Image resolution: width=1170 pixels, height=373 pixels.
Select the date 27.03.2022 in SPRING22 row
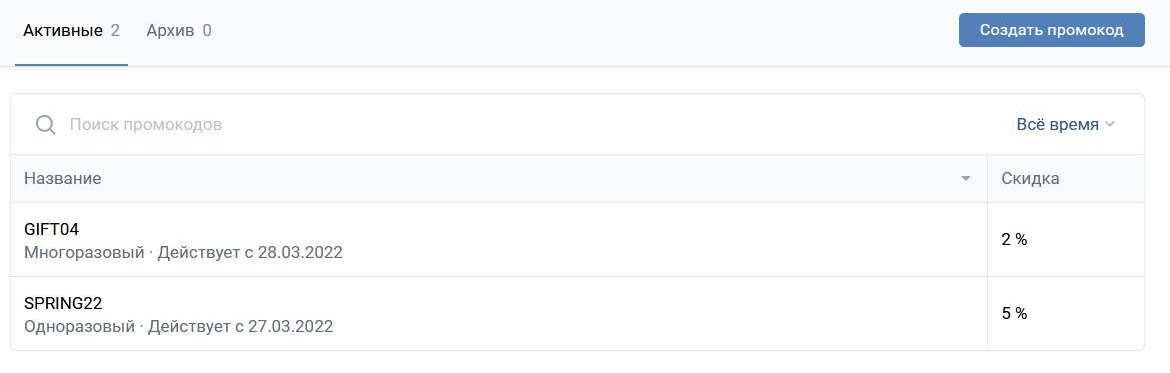291,327
